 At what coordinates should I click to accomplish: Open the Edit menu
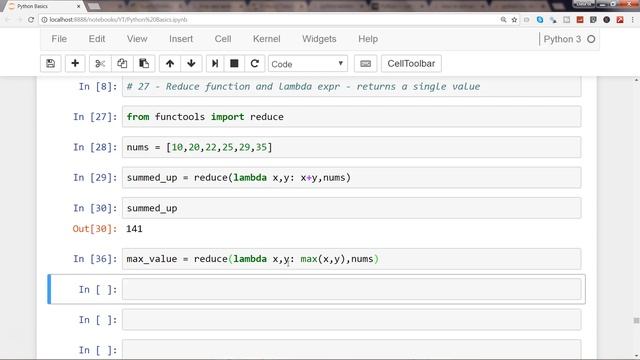tap(97, 39)
